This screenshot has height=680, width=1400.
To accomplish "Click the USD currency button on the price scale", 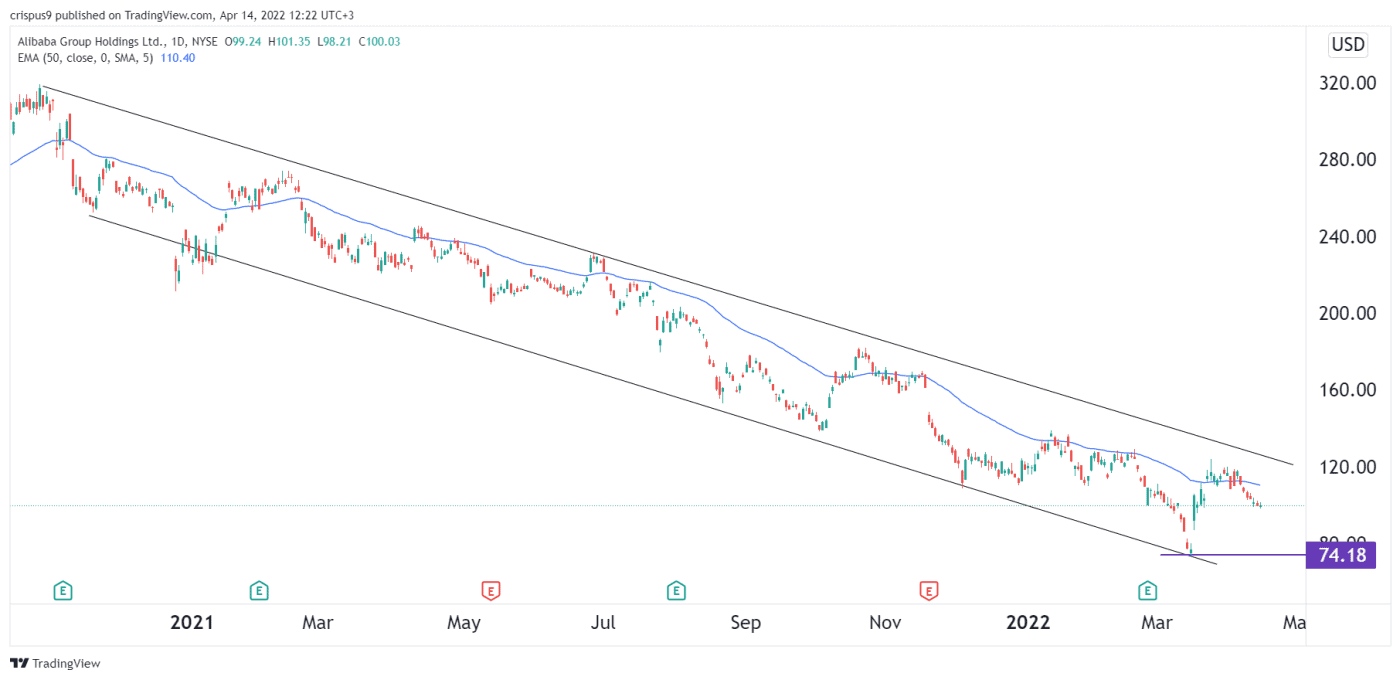I will pos(1347,44).
